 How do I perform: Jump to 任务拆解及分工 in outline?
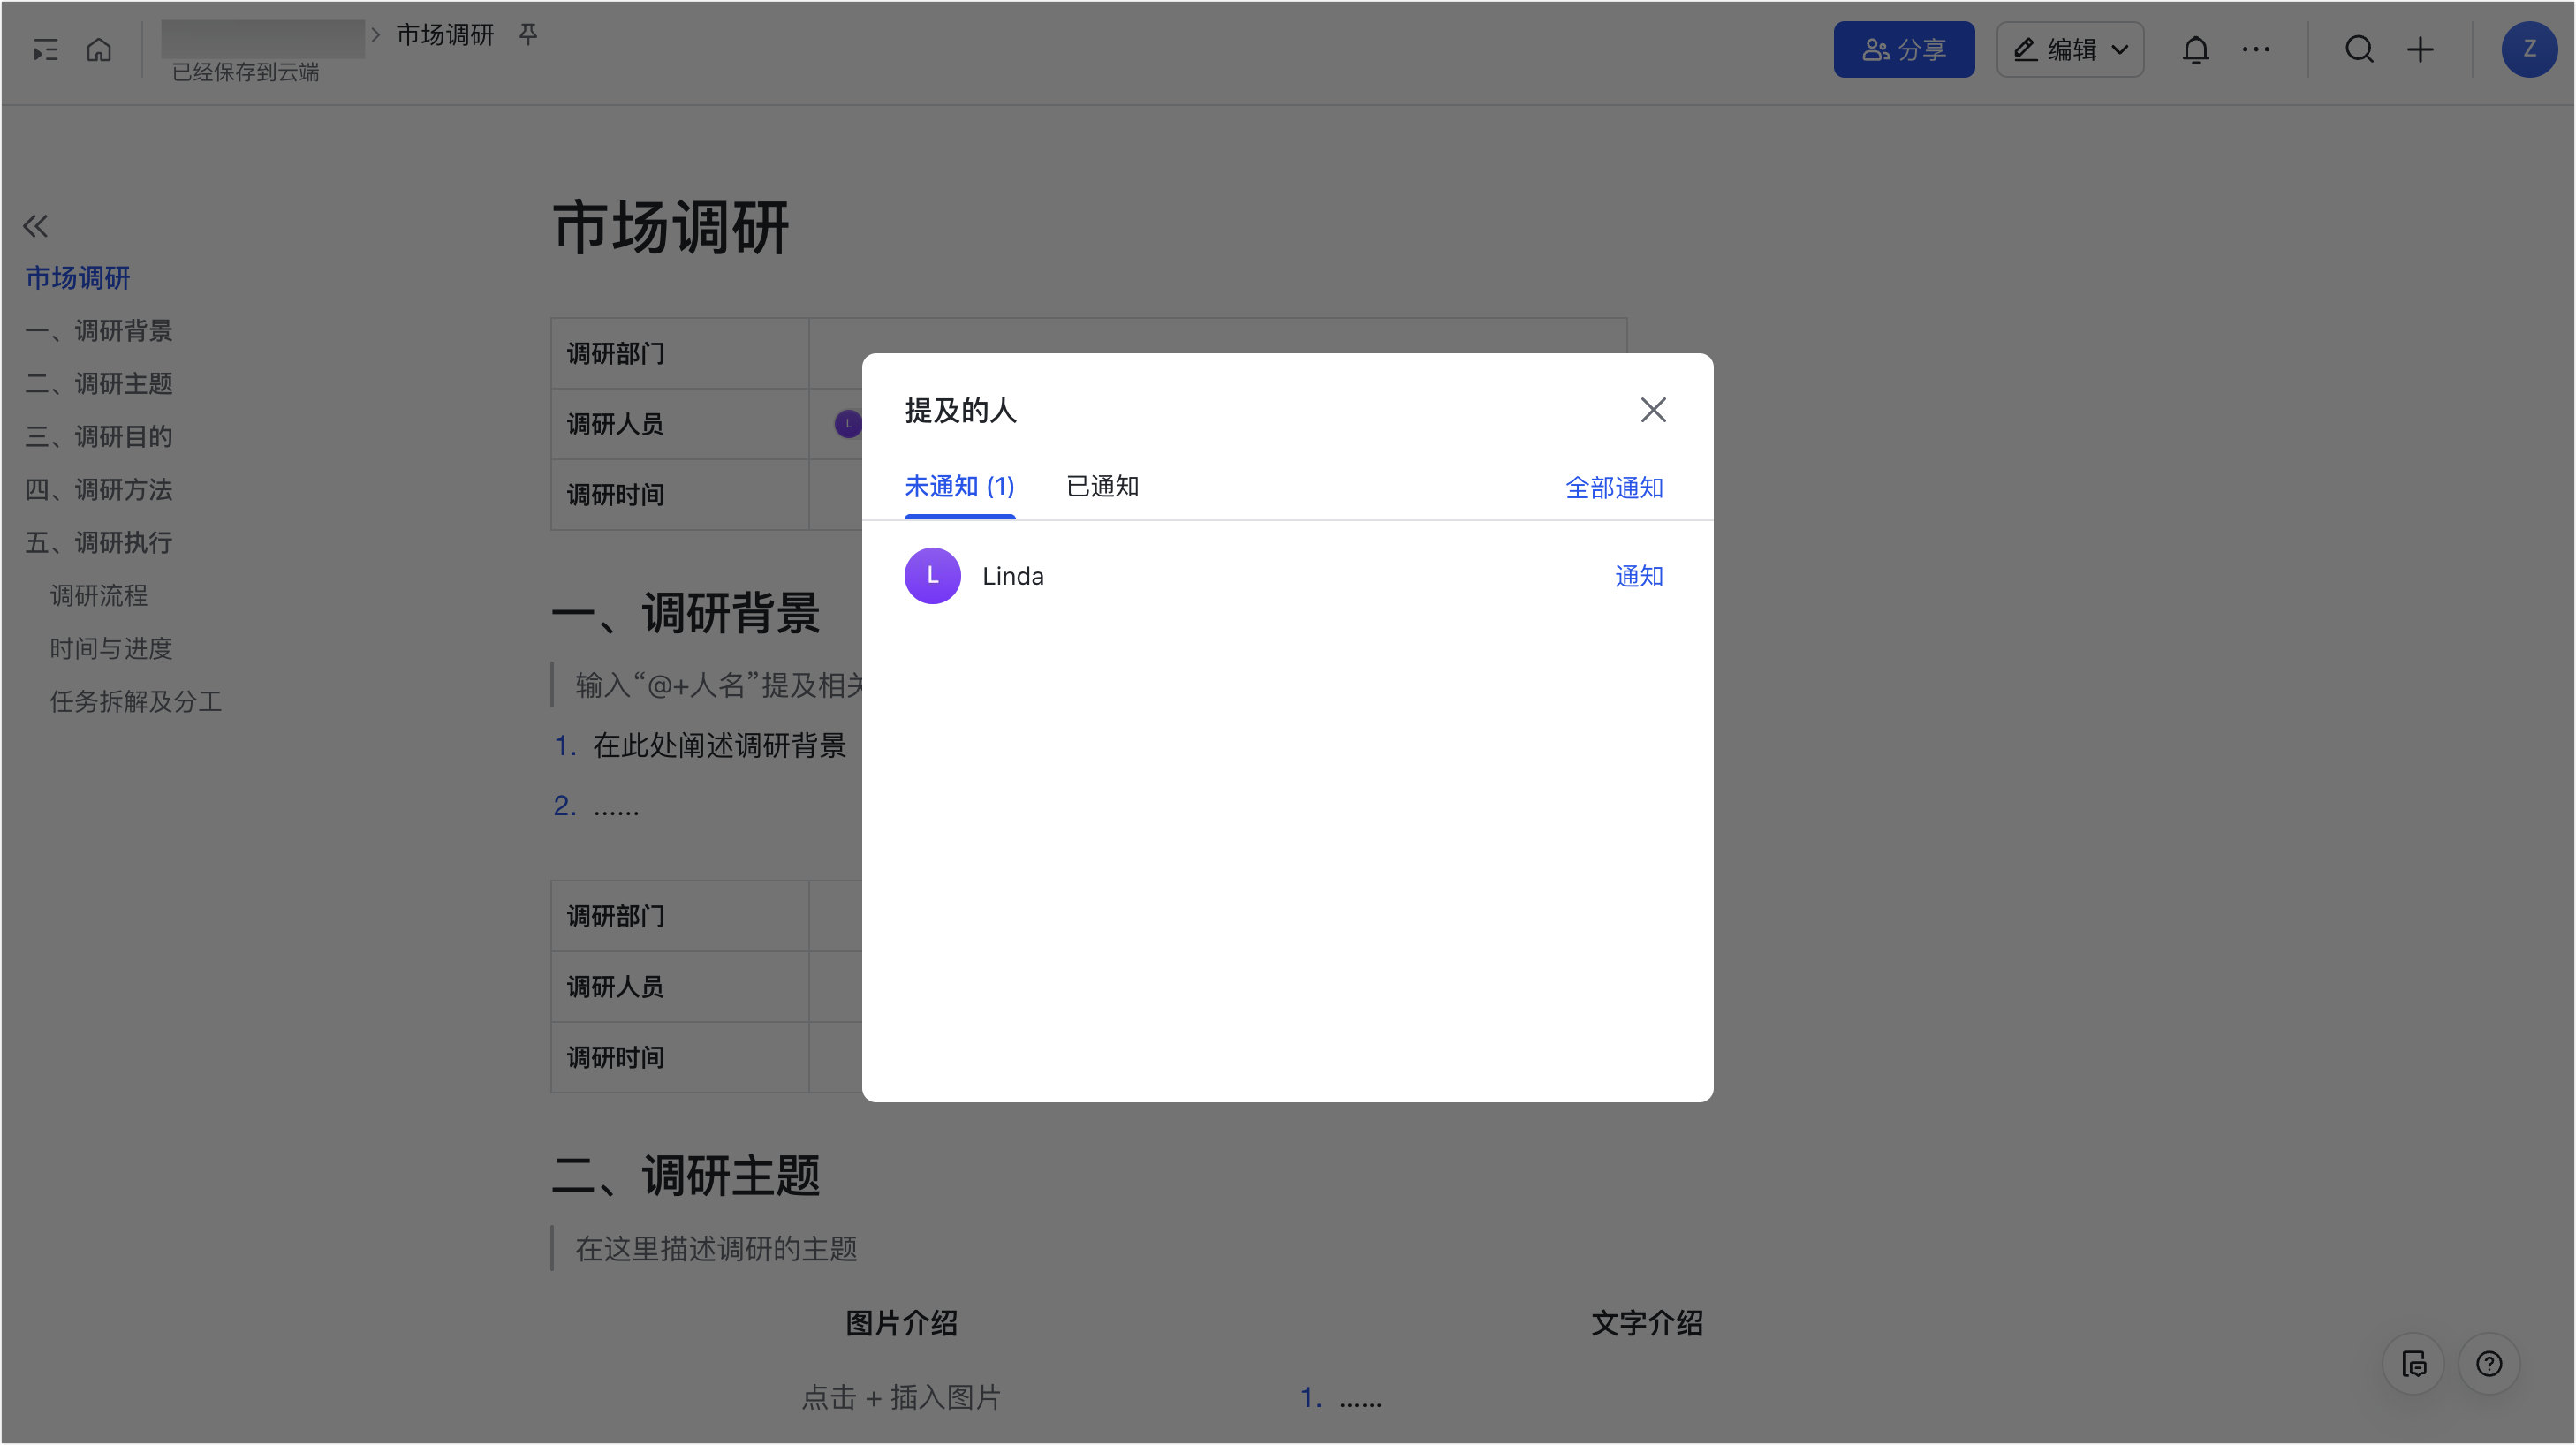pos(135,701)
